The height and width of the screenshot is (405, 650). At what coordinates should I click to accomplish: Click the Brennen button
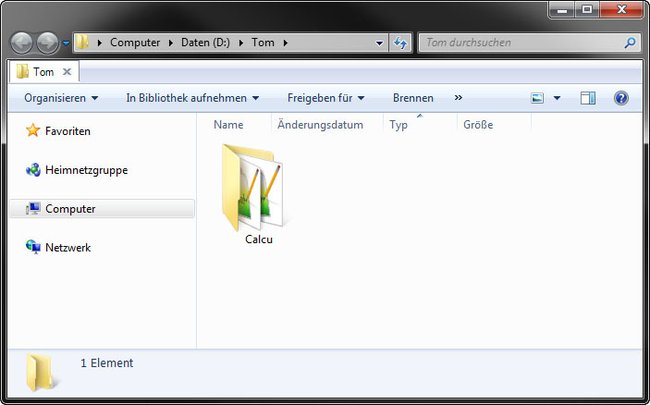[x=413, y=98]
